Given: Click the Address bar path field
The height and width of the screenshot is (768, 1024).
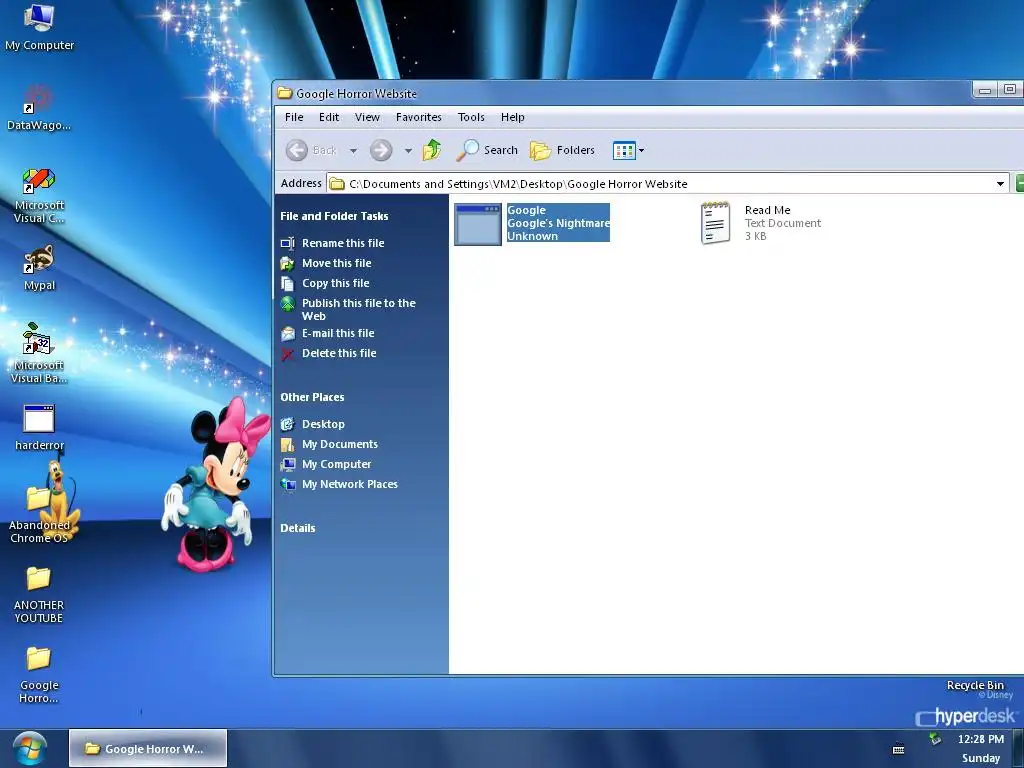Looking at the screenshot, I should pos(667,184).
